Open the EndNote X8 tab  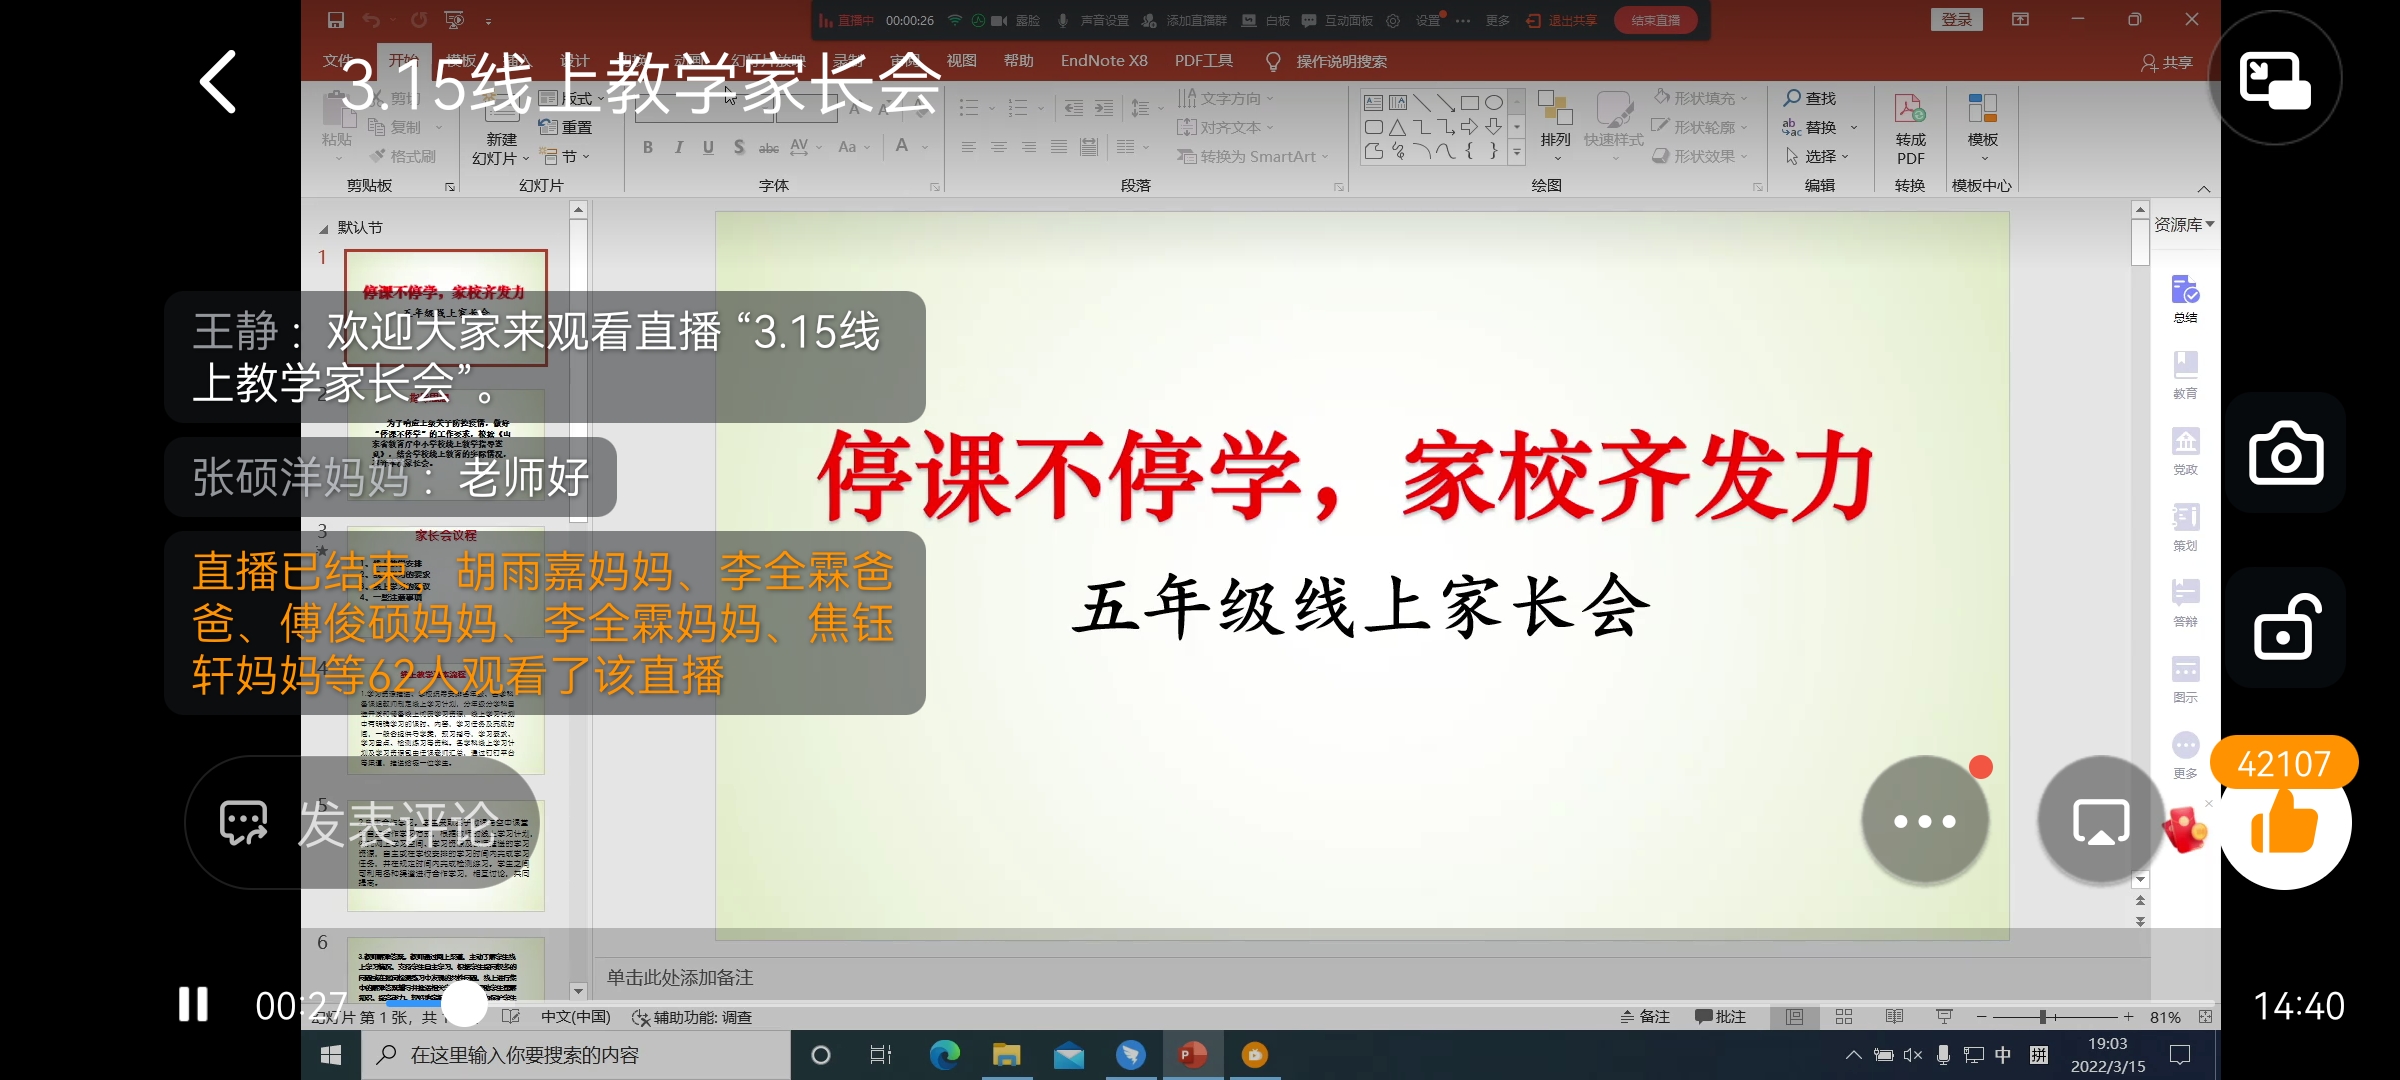click(1104, 61)
